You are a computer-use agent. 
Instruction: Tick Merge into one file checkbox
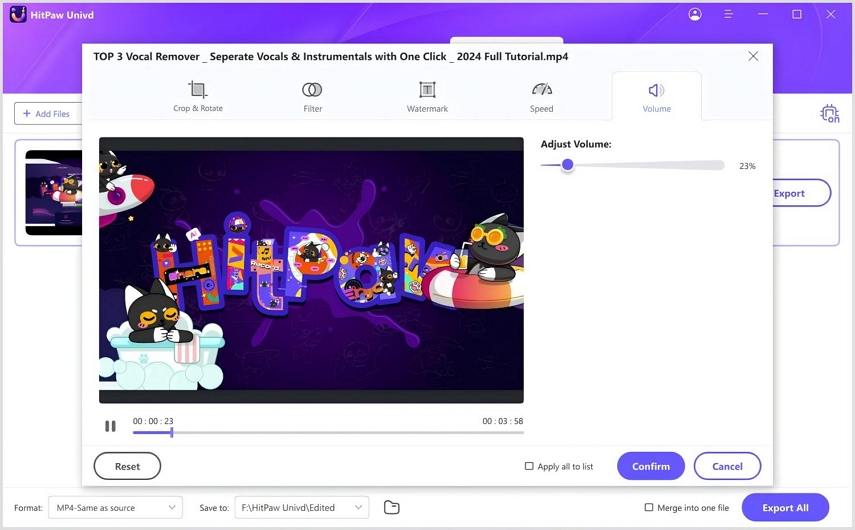pyautogui.click(x=649, y=507)
